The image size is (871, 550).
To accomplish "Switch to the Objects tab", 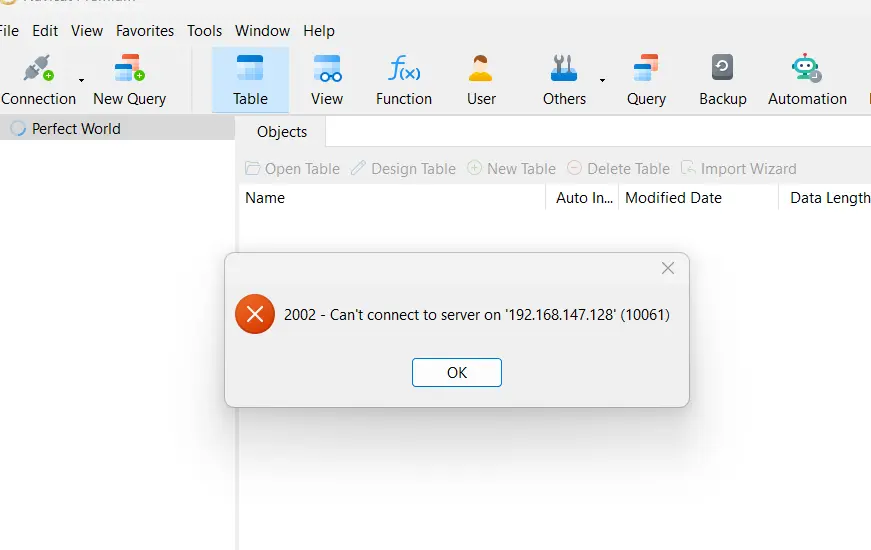I will click(x=281, y=132).
